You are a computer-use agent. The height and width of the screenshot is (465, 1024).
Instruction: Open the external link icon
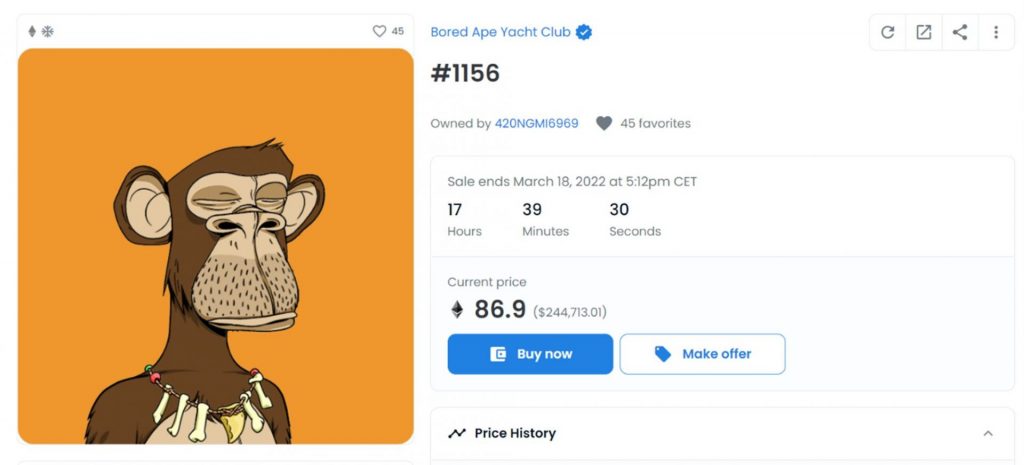tap(923, 32)
